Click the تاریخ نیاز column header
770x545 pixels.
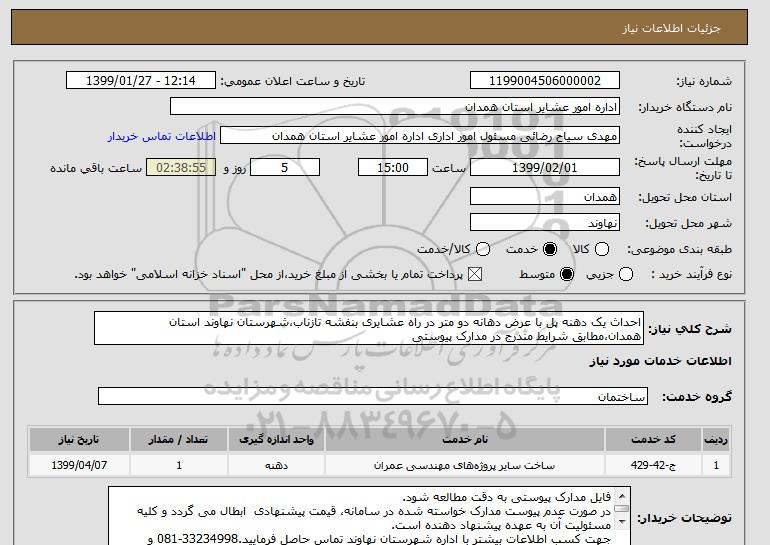(x=79, y=439)
